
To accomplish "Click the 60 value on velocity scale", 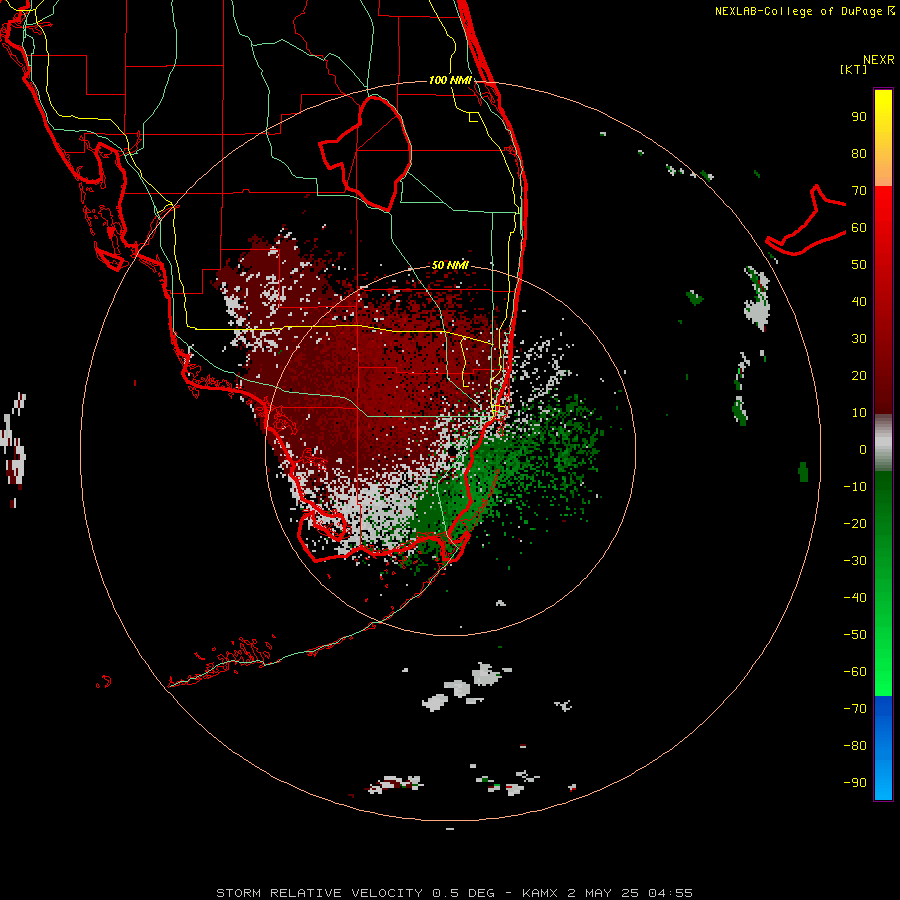I will click(x=859, y=227).
